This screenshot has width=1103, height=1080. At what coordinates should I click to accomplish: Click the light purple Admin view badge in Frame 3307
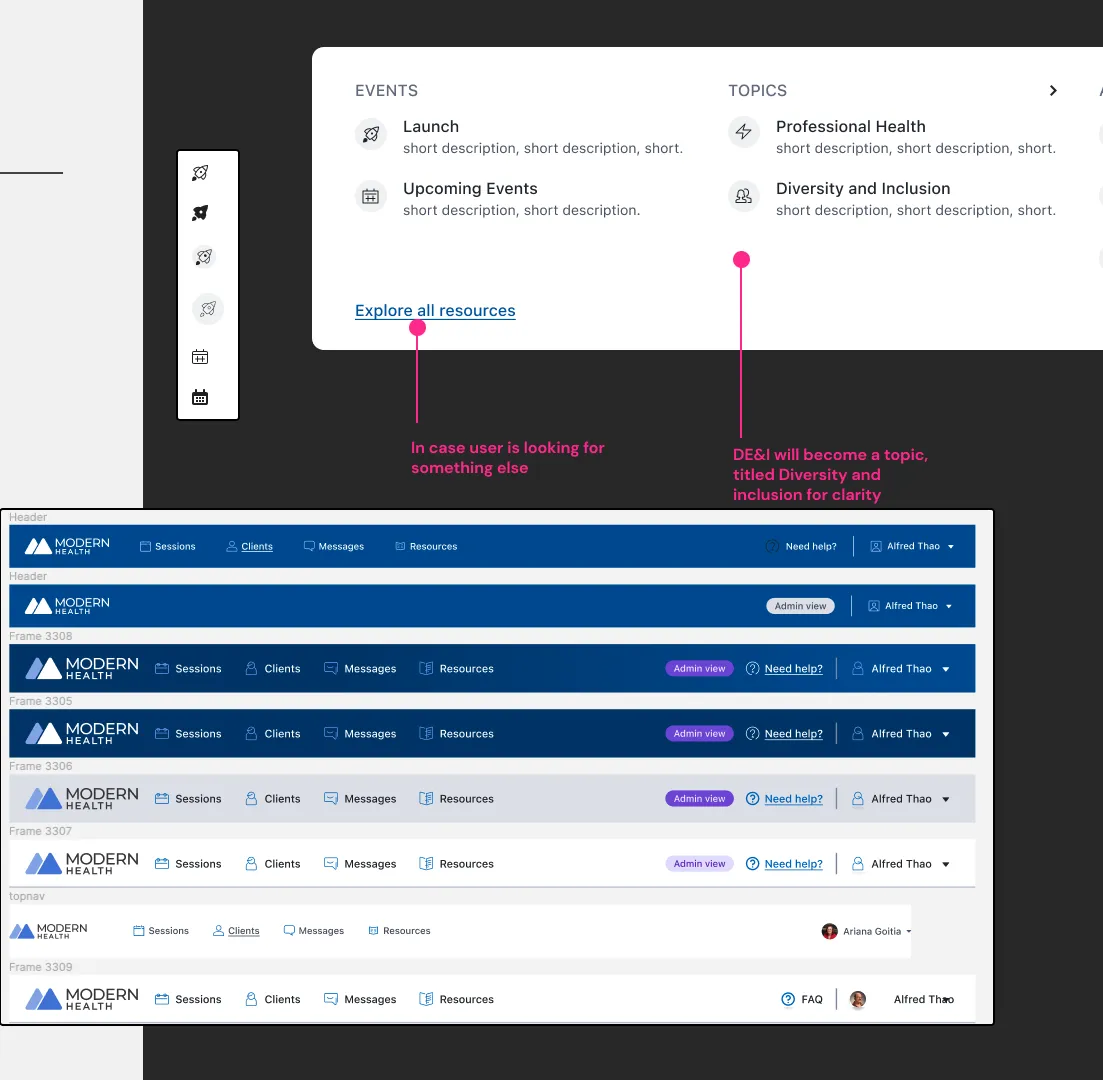click(699, 863)
